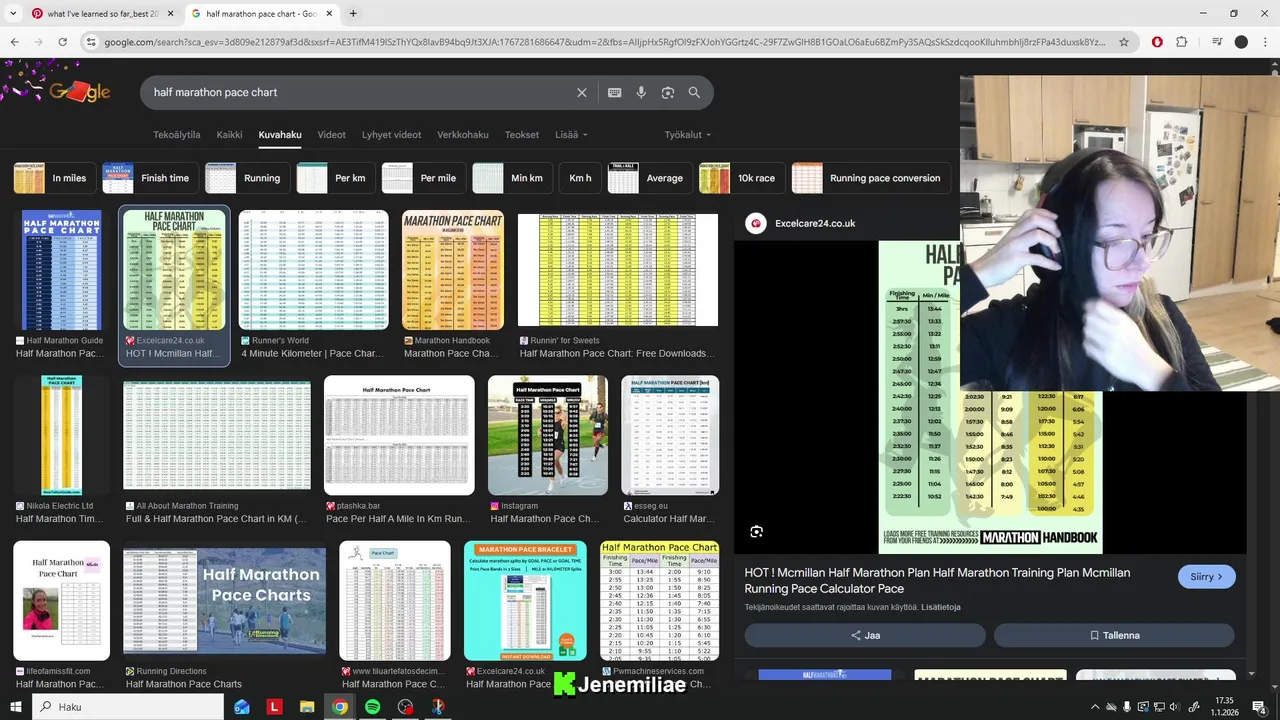Expand the Lisää dropdown
This screenshot has width=1280, height=720.
(571, 135)
